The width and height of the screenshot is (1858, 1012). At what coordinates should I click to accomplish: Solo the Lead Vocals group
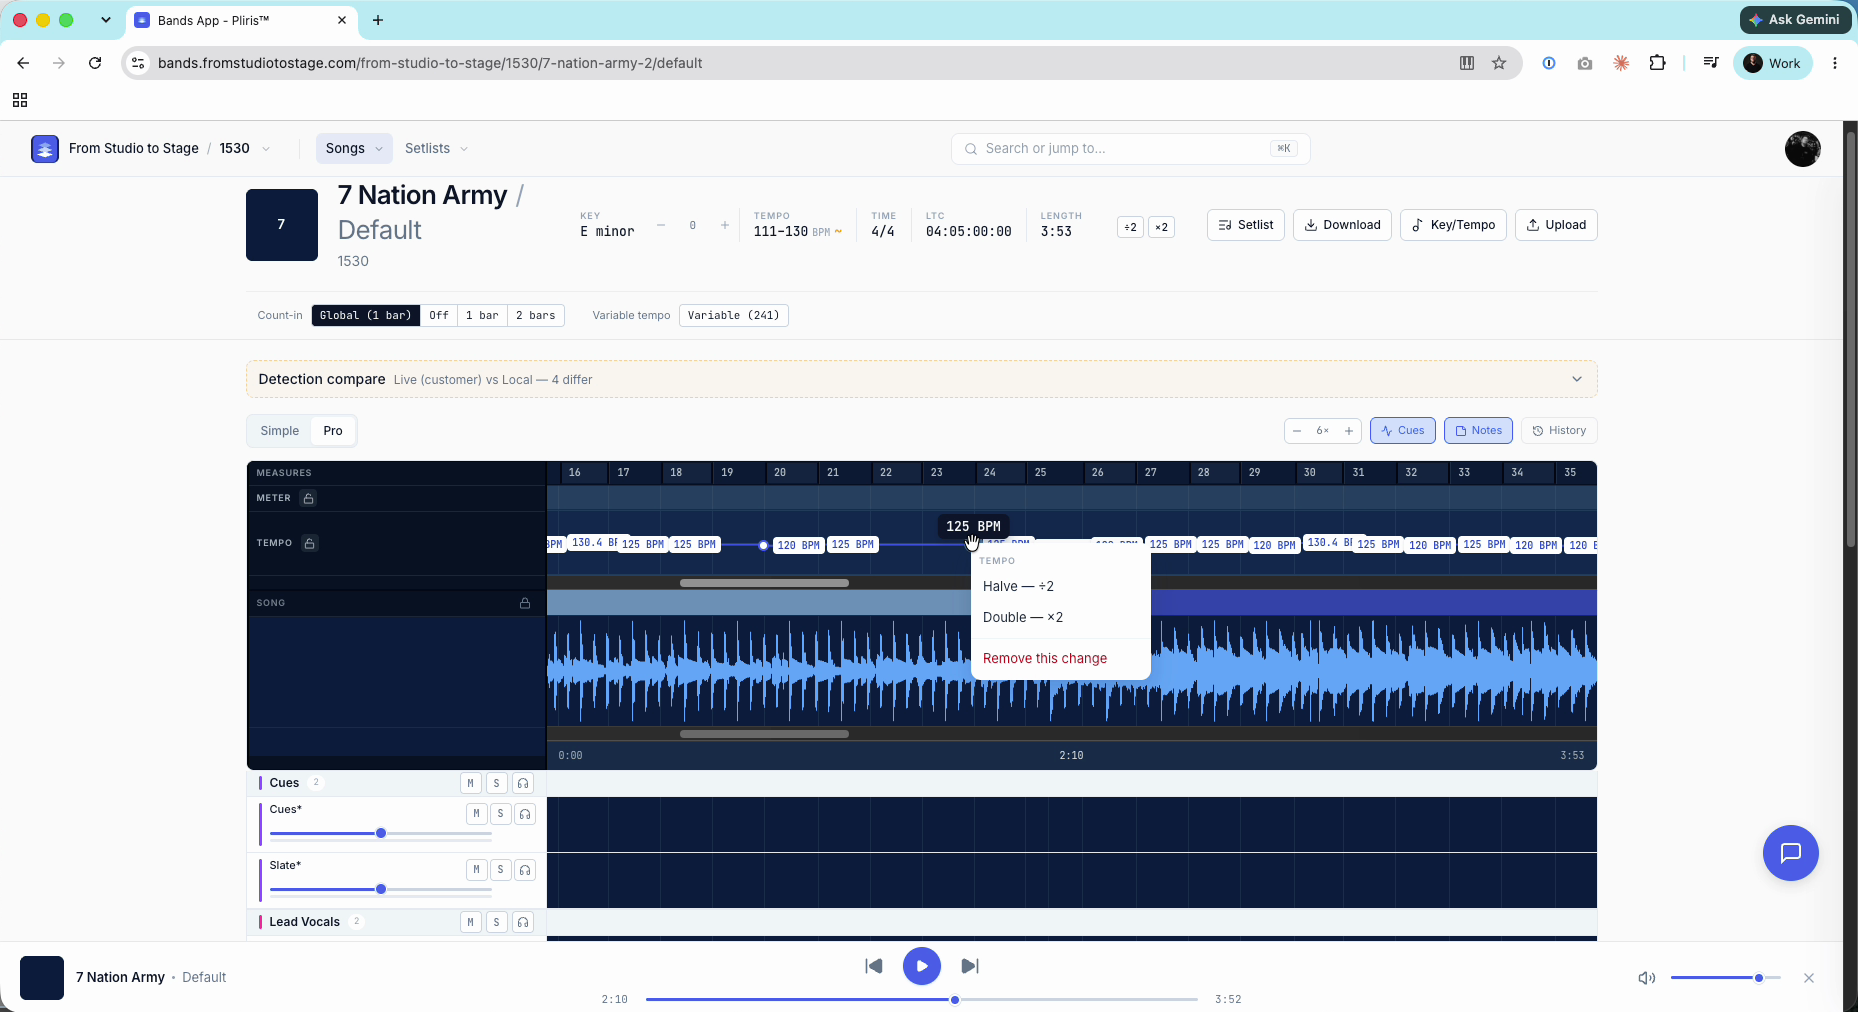click(497, 922)
